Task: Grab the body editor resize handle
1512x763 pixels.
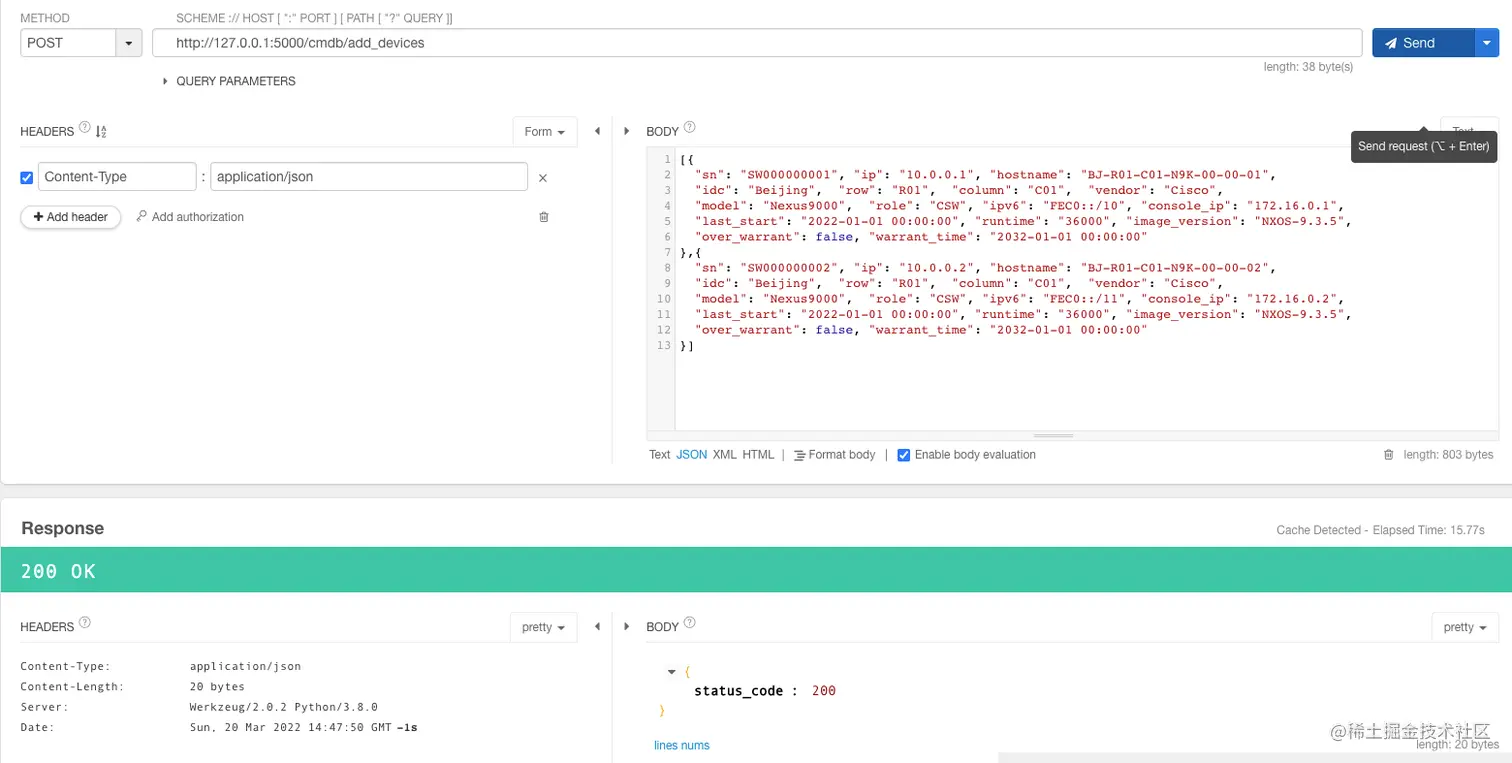Action: 1053,435
